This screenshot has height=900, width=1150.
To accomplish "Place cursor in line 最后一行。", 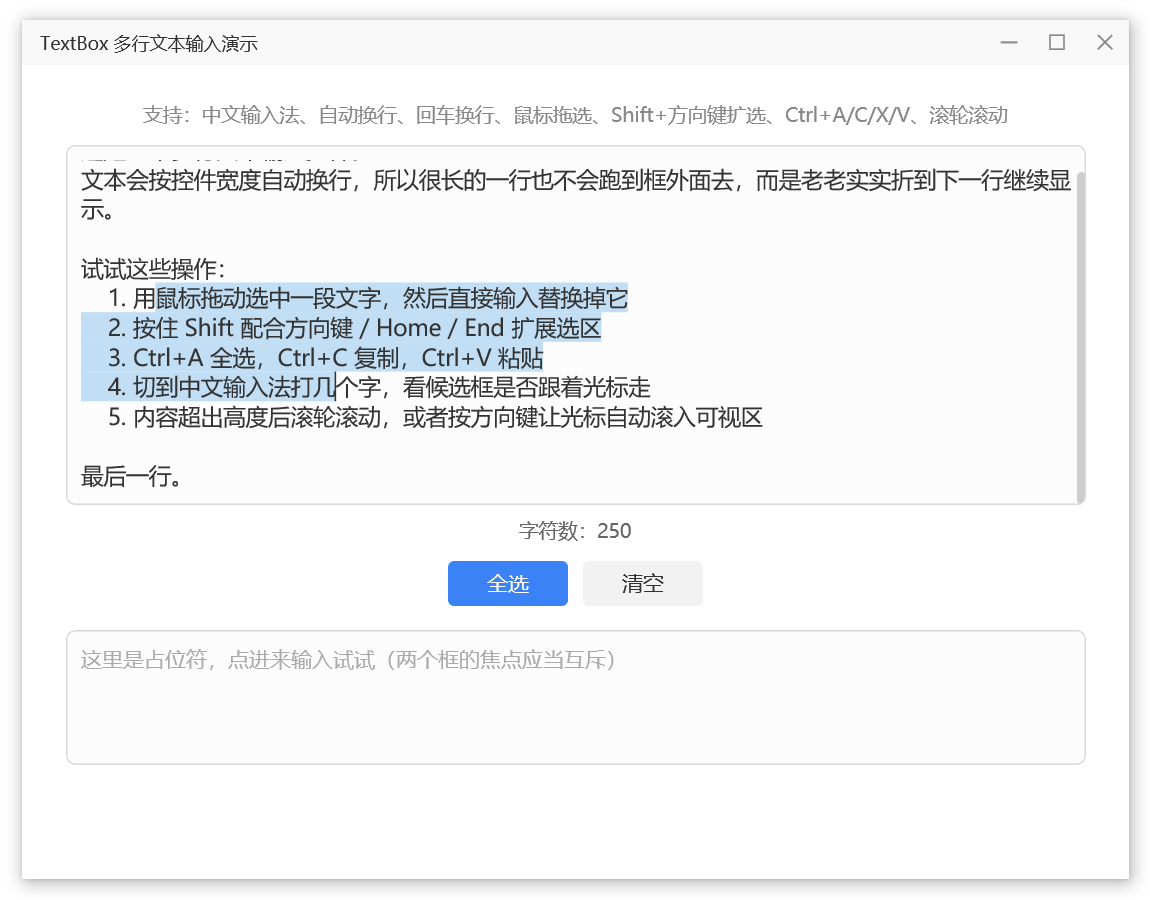I will tap(131, 477).
